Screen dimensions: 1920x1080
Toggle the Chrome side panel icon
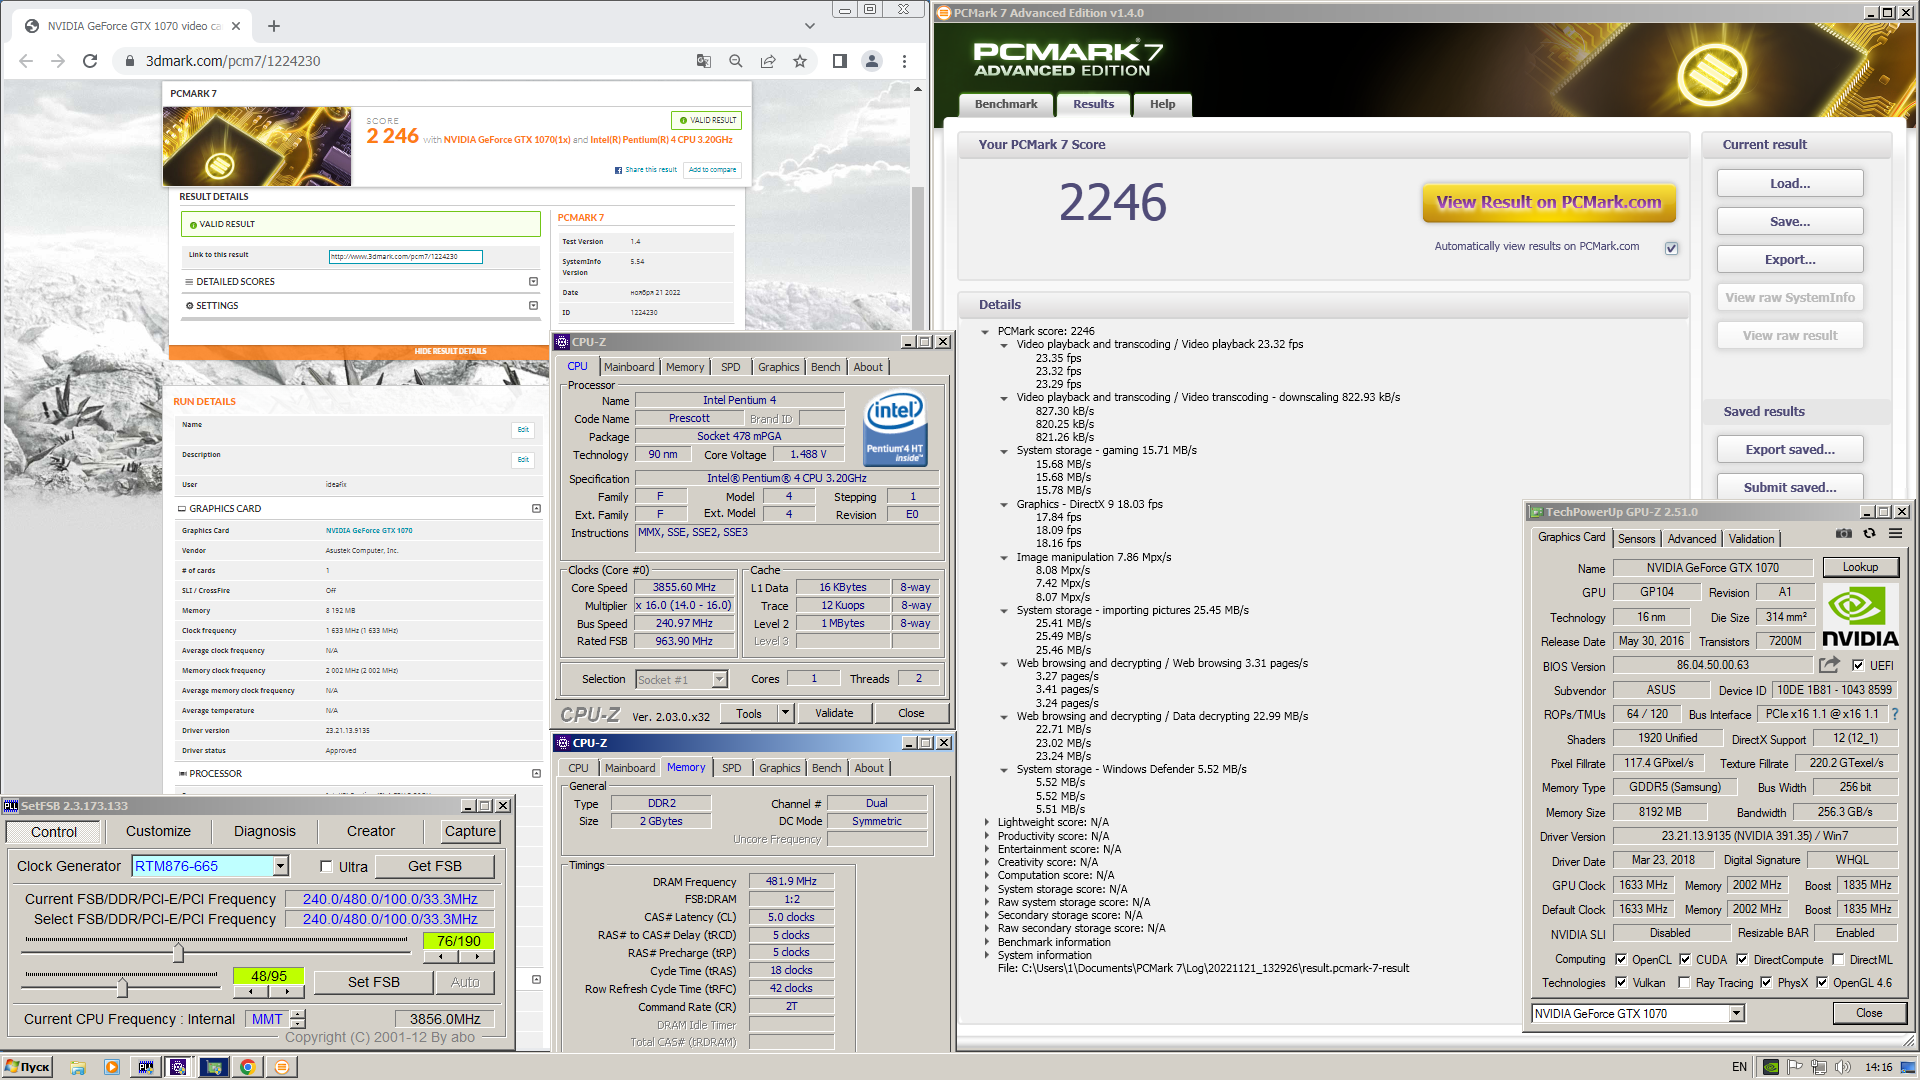[840, 61]
